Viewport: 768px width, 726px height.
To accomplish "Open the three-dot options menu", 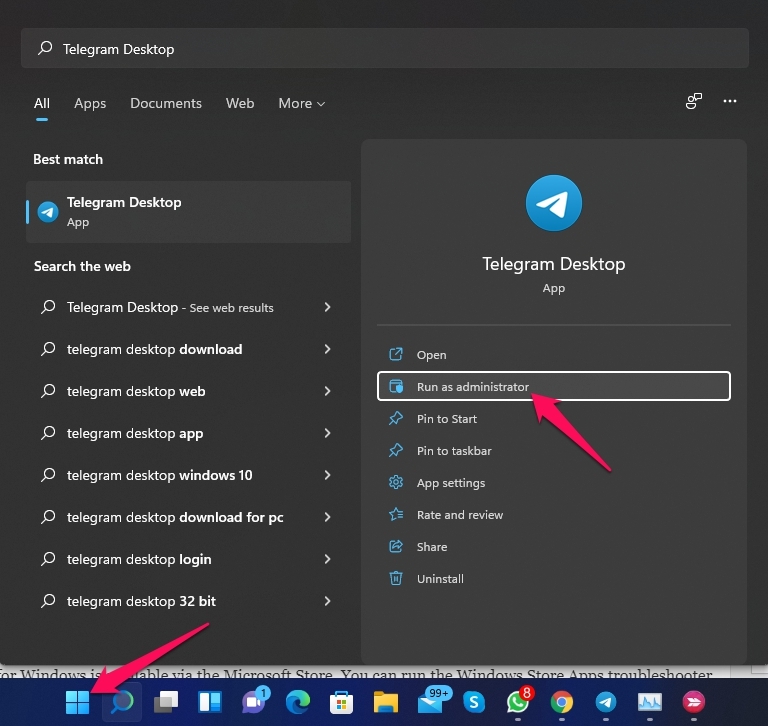I will [x=730, y=101].
